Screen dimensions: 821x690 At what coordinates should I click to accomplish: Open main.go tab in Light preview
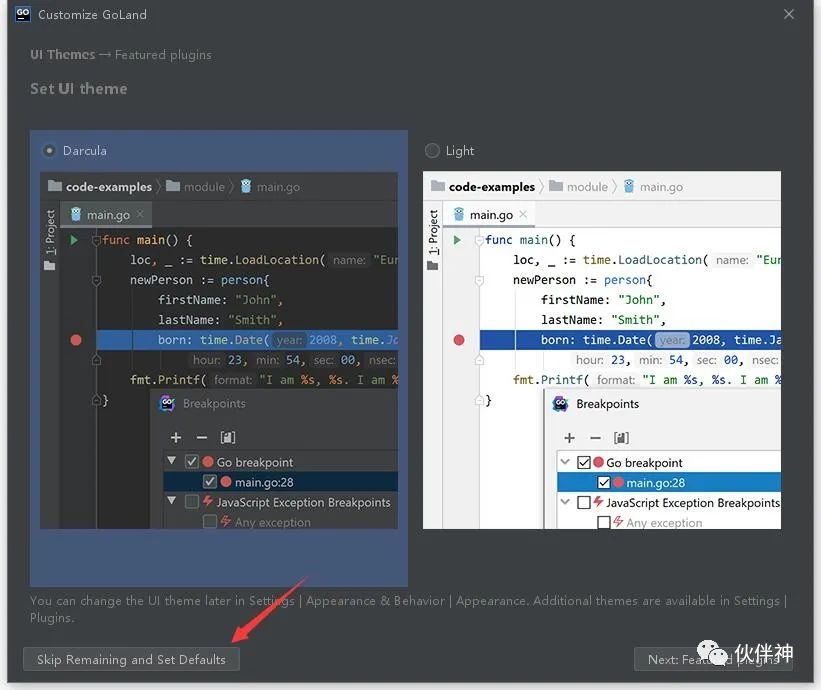coord(490,215)
